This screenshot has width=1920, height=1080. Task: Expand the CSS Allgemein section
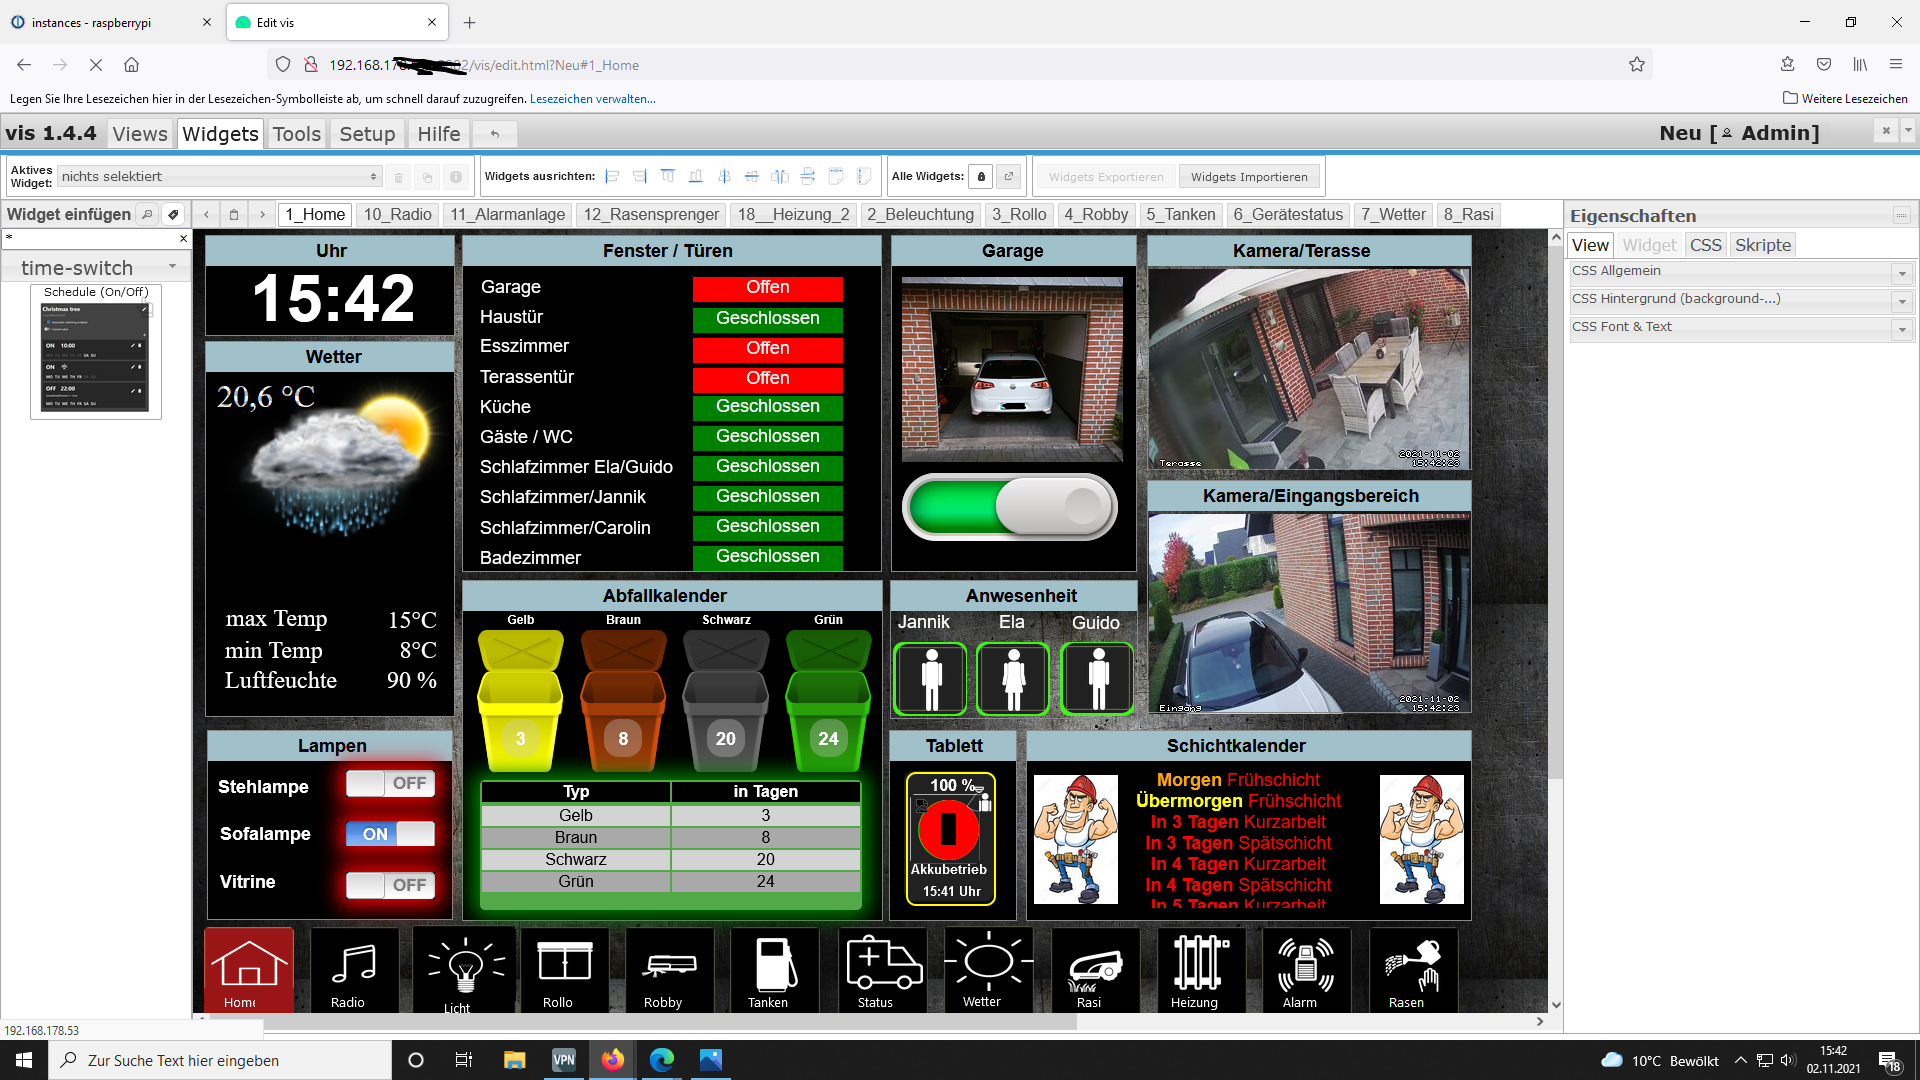point(1902,273)
